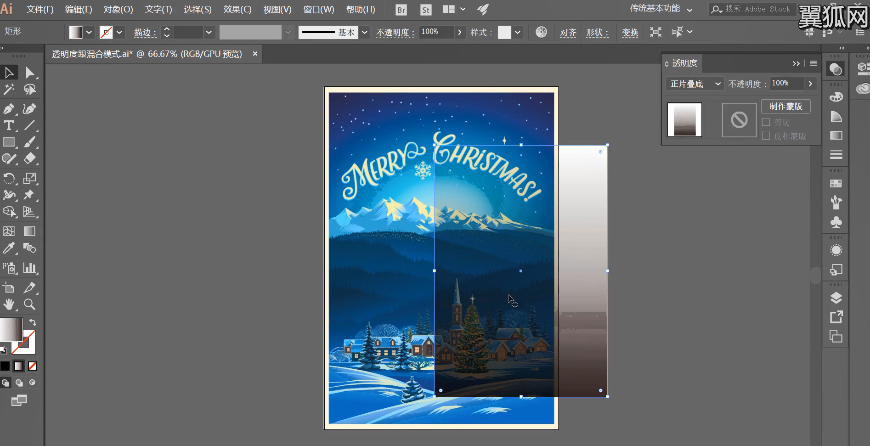870x446 pixels.
Task: Select the Hand tool
Action: (9, 304)
